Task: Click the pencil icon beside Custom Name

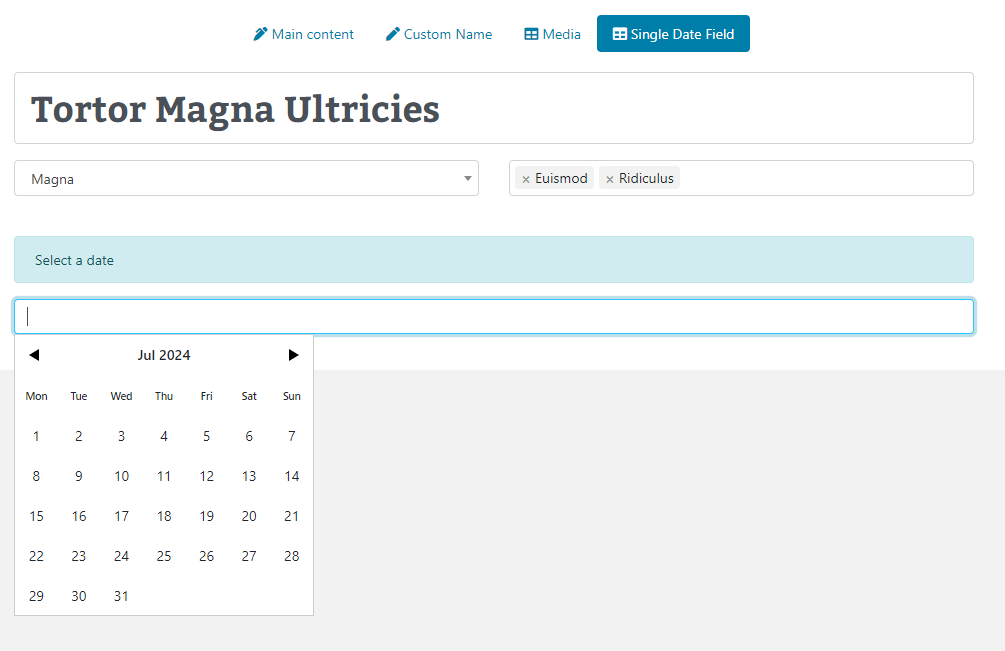Action: (x=393, y=33)
